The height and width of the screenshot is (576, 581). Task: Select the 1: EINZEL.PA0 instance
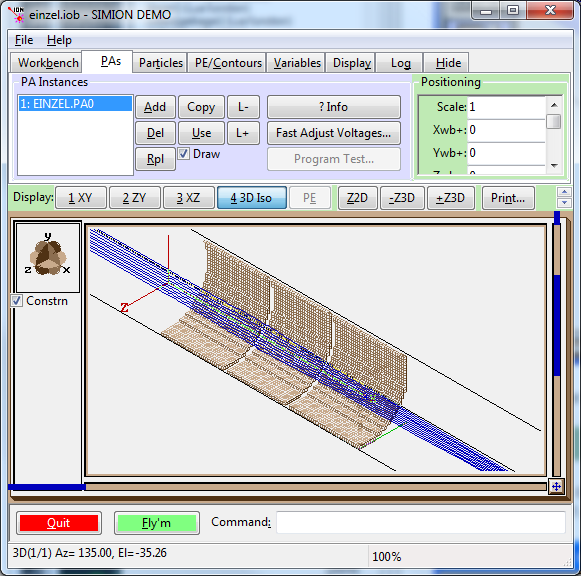tap(75, 104)
